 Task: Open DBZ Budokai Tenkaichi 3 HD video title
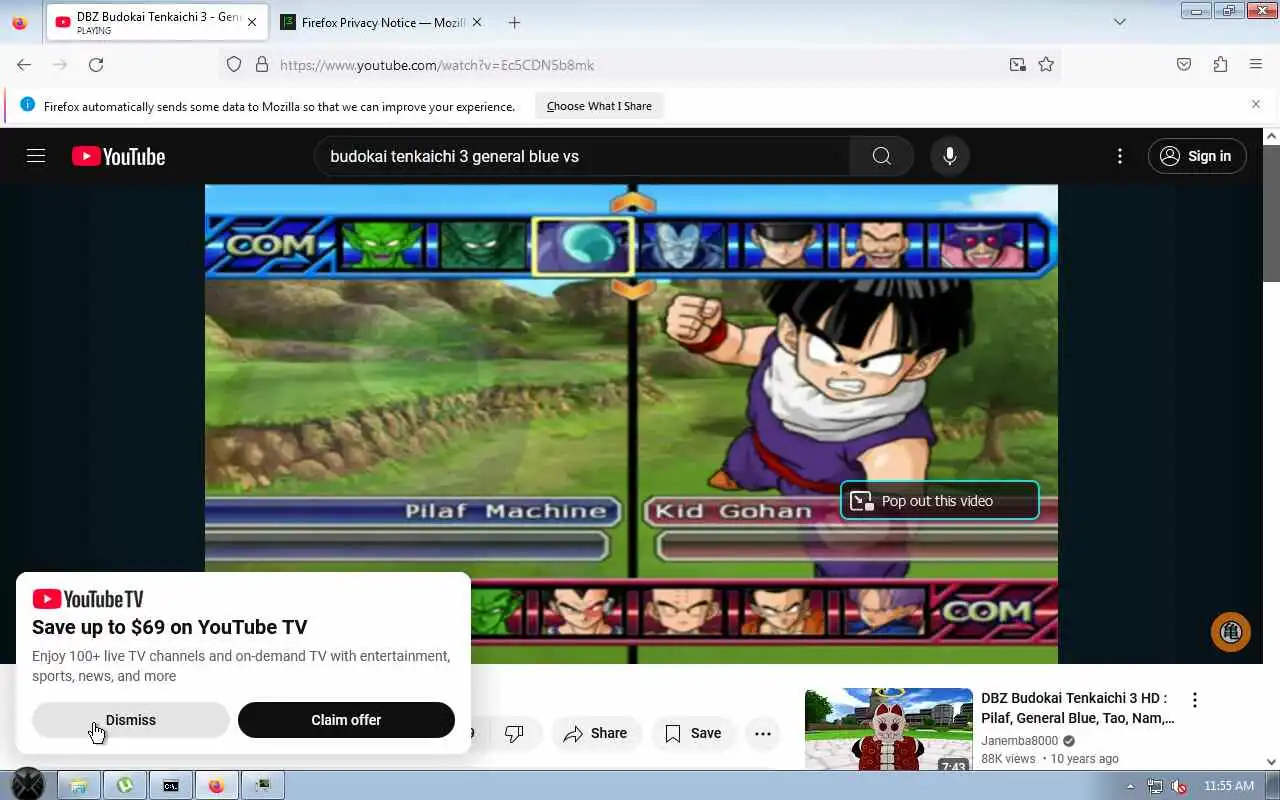pos(1078,708)
